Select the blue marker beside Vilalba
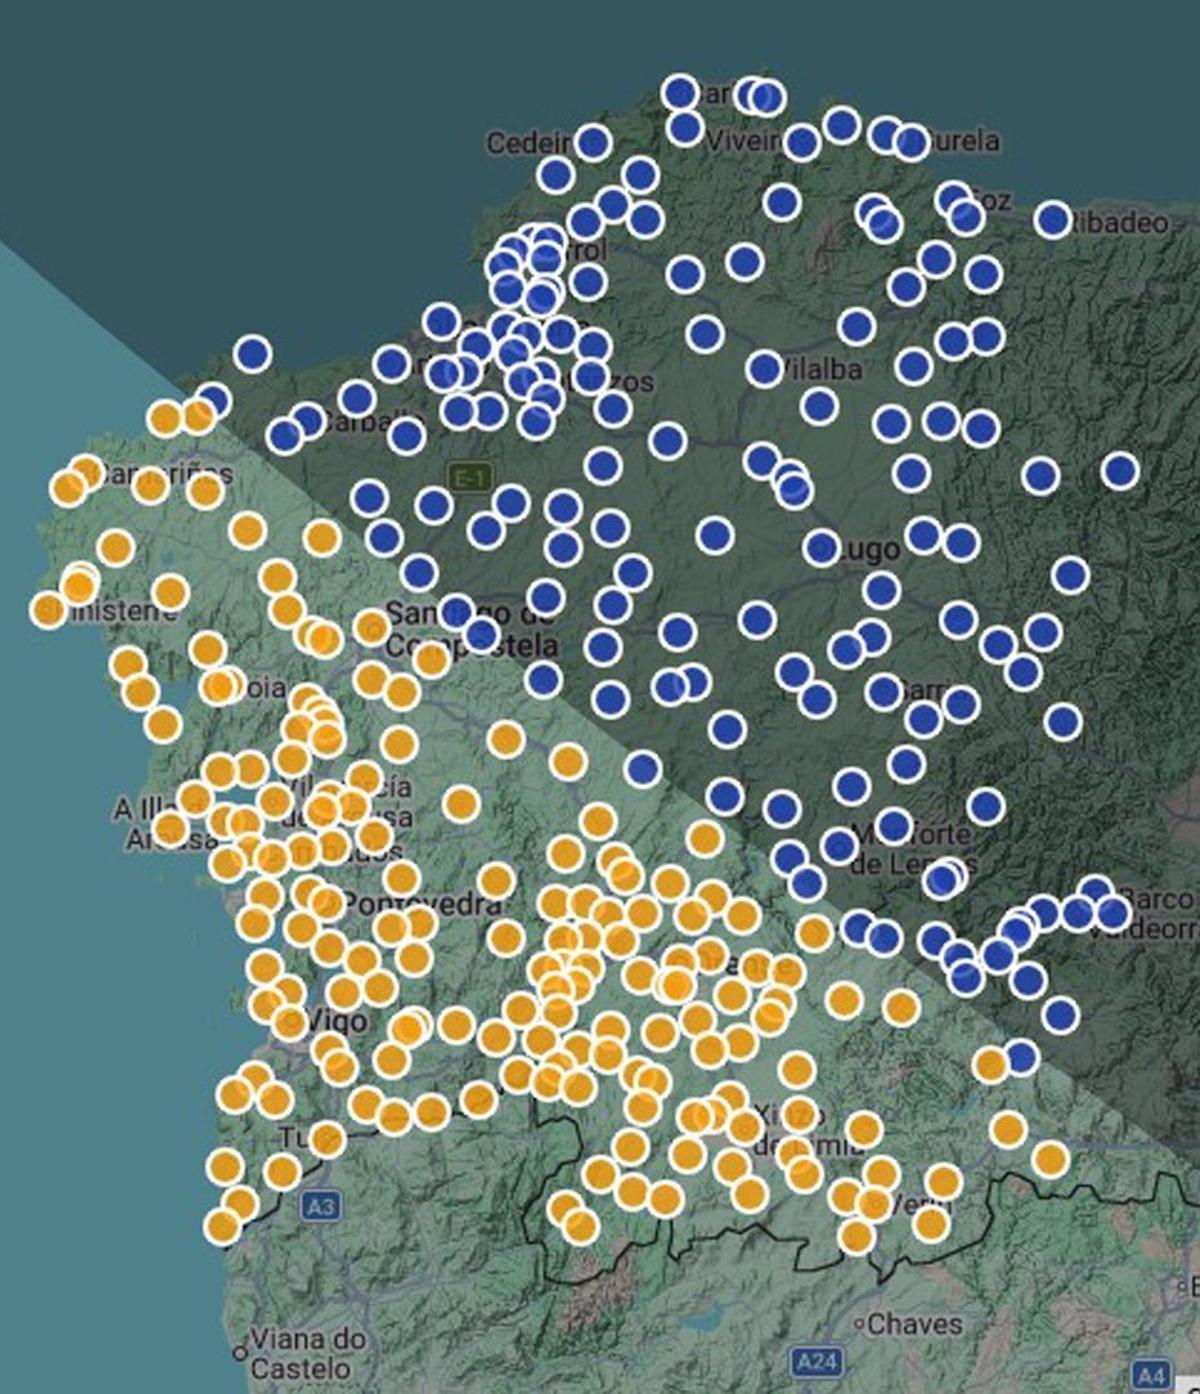 (763, 369)
